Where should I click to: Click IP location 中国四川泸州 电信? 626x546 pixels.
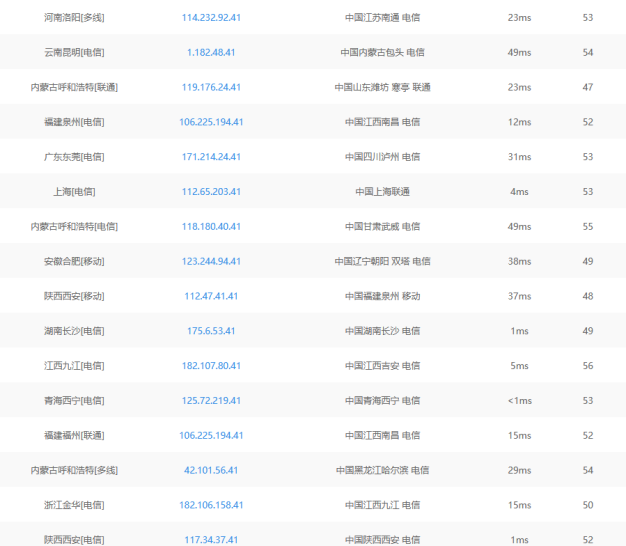coord(382,157)
